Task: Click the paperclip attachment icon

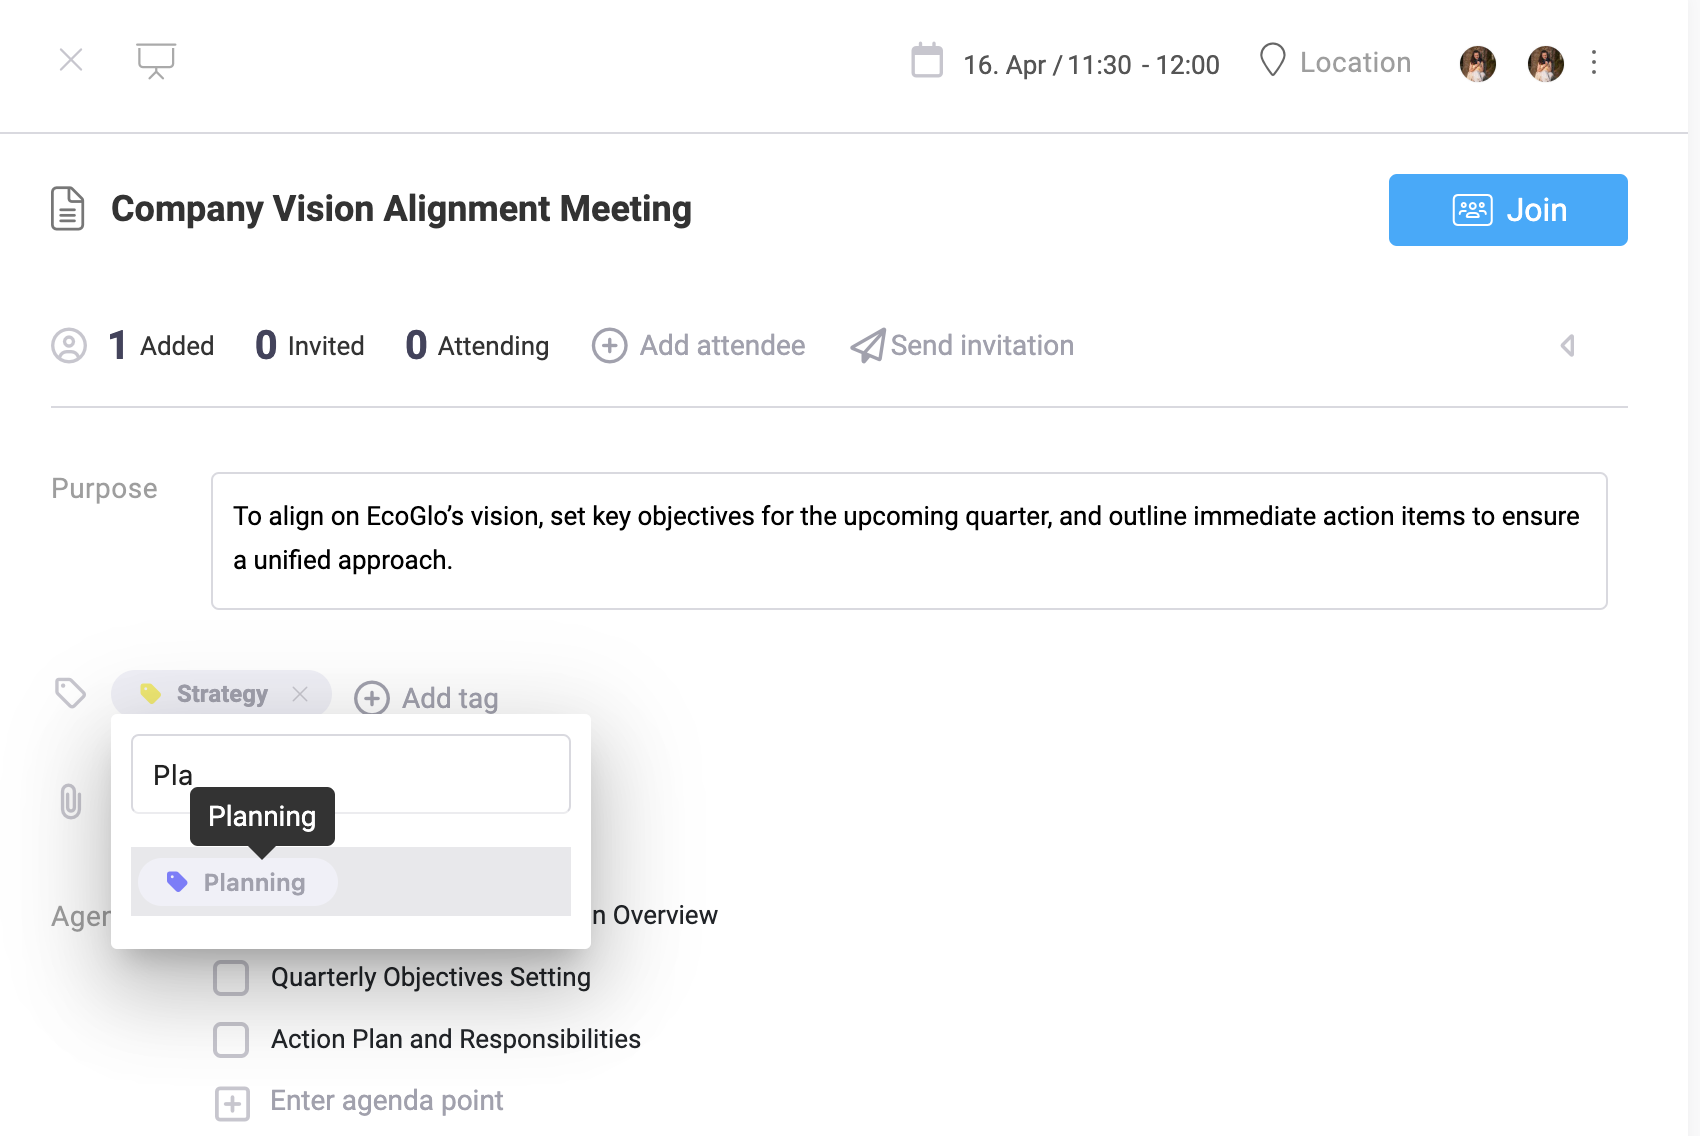Action: [x=71, y=801]
